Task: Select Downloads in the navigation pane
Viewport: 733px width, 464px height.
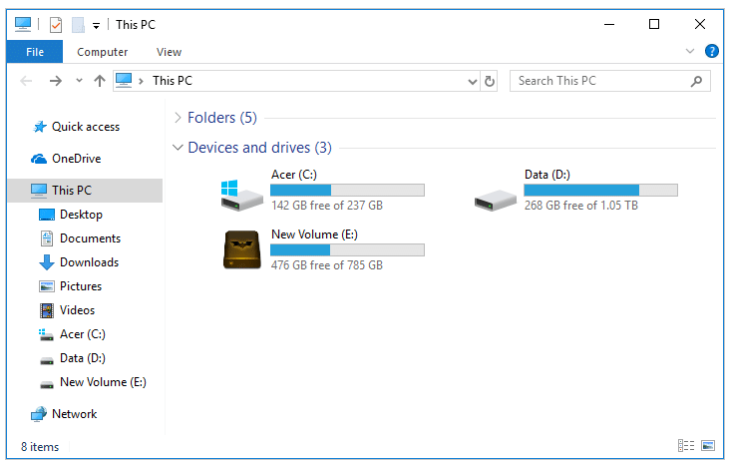Action: click(89, 262)
